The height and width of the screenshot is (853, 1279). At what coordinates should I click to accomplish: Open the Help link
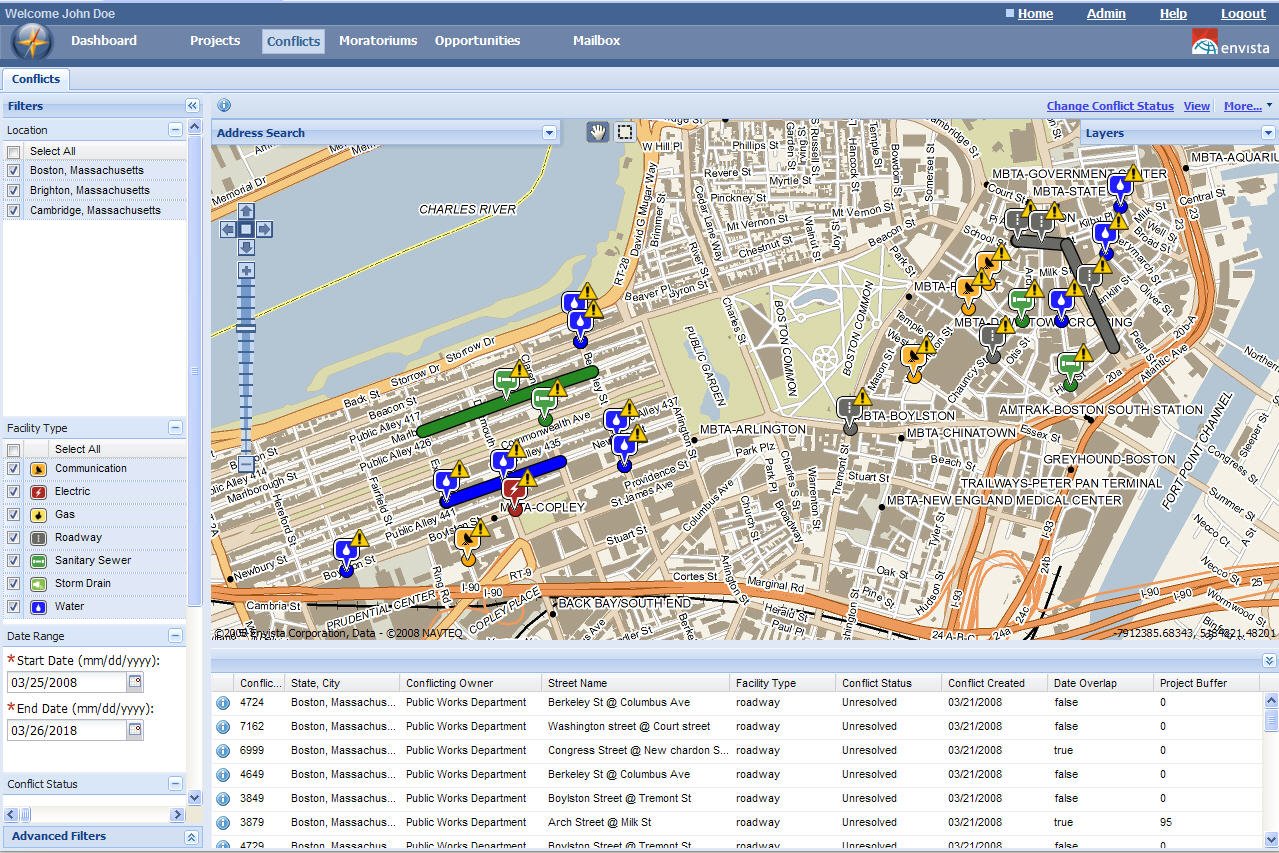(1173, 14)
